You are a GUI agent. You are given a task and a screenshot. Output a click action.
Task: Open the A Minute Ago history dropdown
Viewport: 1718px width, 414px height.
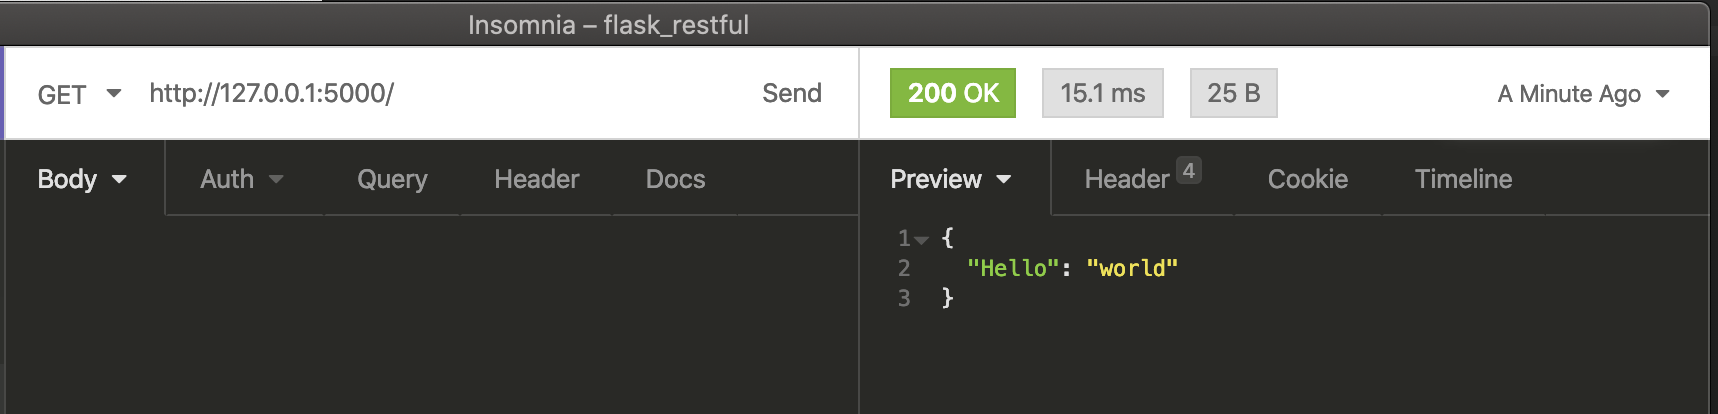click(1583, 94)
